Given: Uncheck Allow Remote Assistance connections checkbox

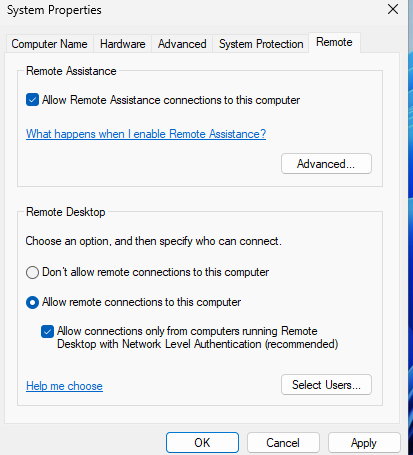Looking at the screenshot, I should click(x=32, y=100).
